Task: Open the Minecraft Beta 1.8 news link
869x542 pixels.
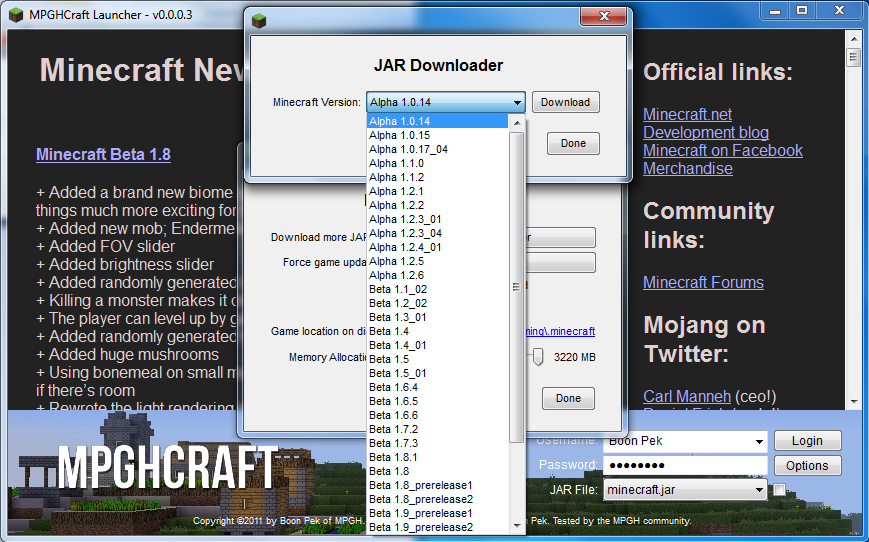Action: tap(103, 154)
